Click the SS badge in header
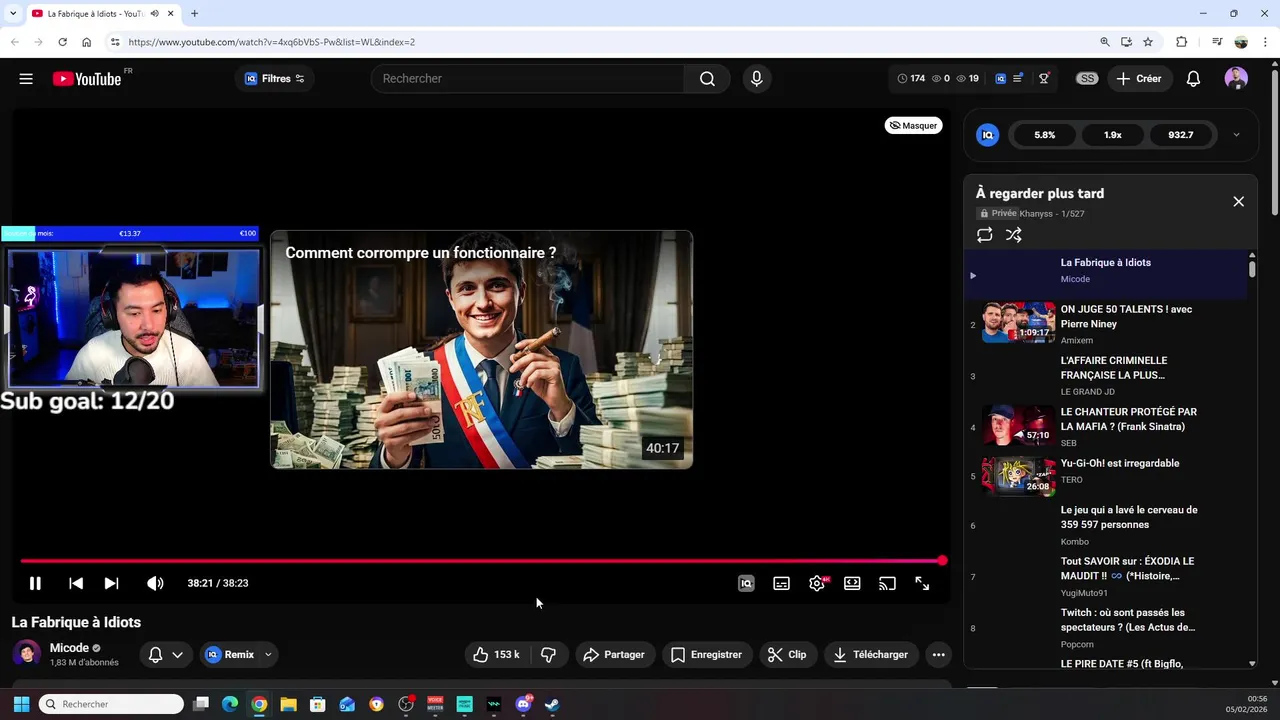Image resolution: width=1280 pixels, height=720 pixels. click(x=1087, y=79)
